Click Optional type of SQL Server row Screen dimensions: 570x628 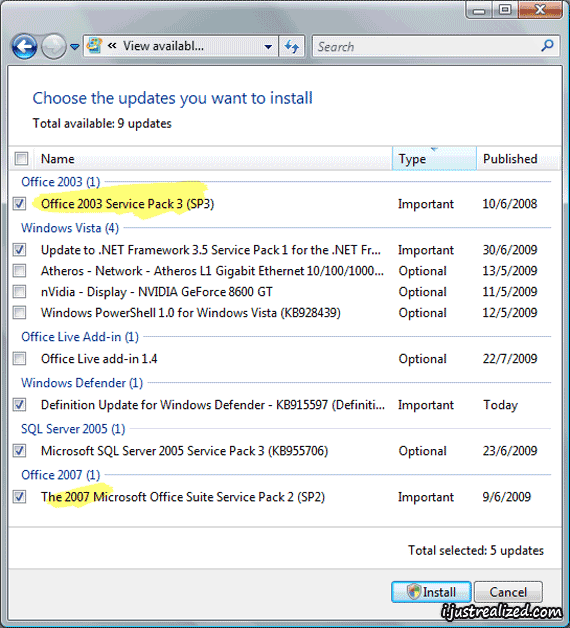click(x=422, y=451)
